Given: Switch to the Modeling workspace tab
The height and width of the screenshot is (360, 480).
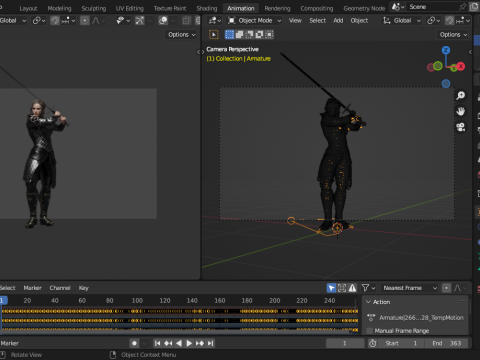Looking at the screenshot, I should [59, 8].
